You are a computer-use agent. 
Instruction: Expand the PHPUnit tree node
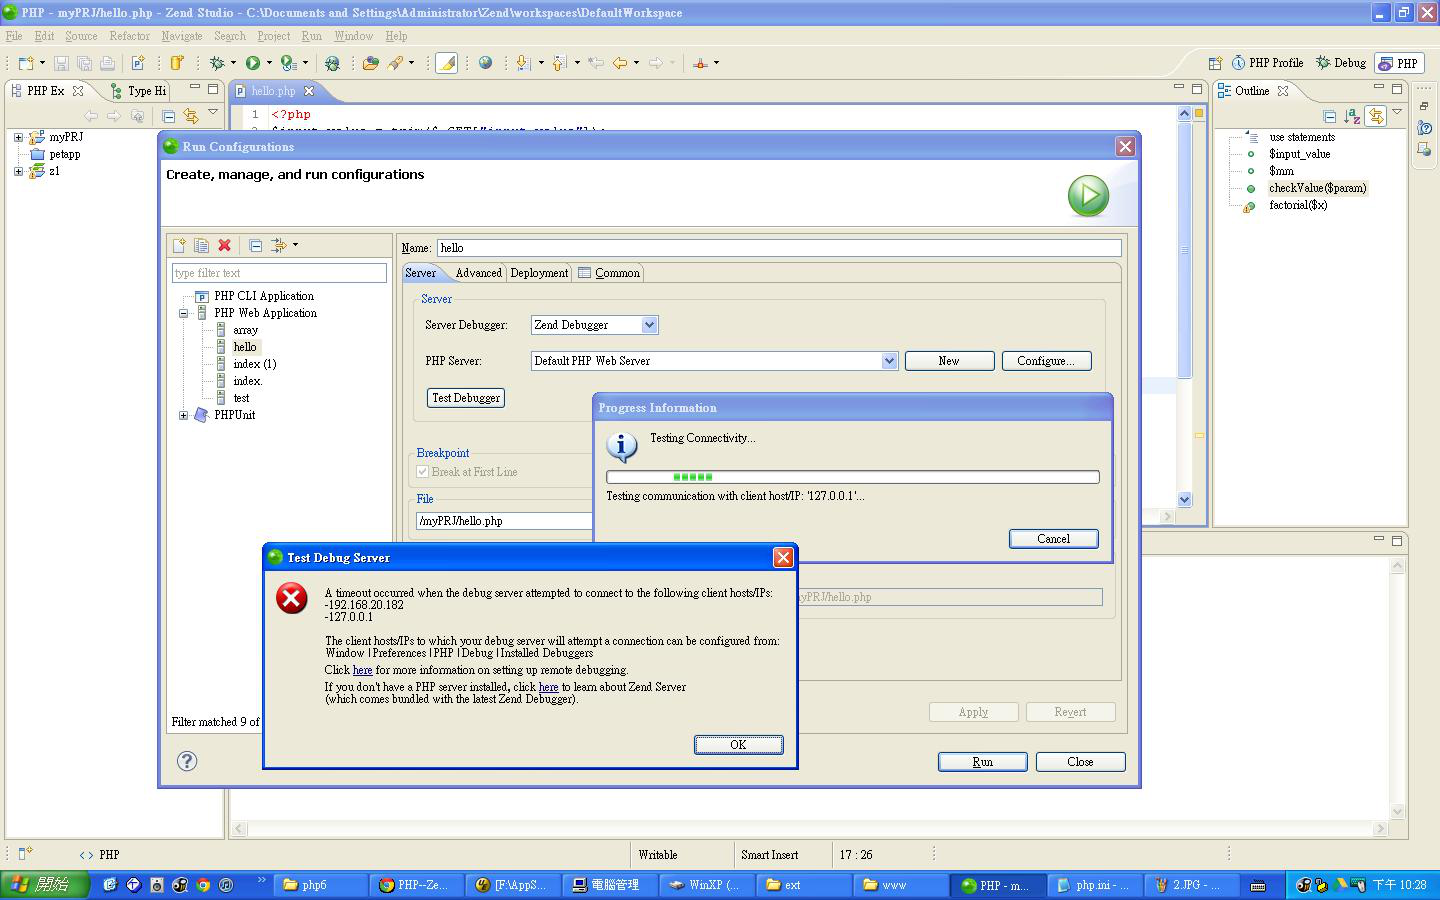(184, 415)
